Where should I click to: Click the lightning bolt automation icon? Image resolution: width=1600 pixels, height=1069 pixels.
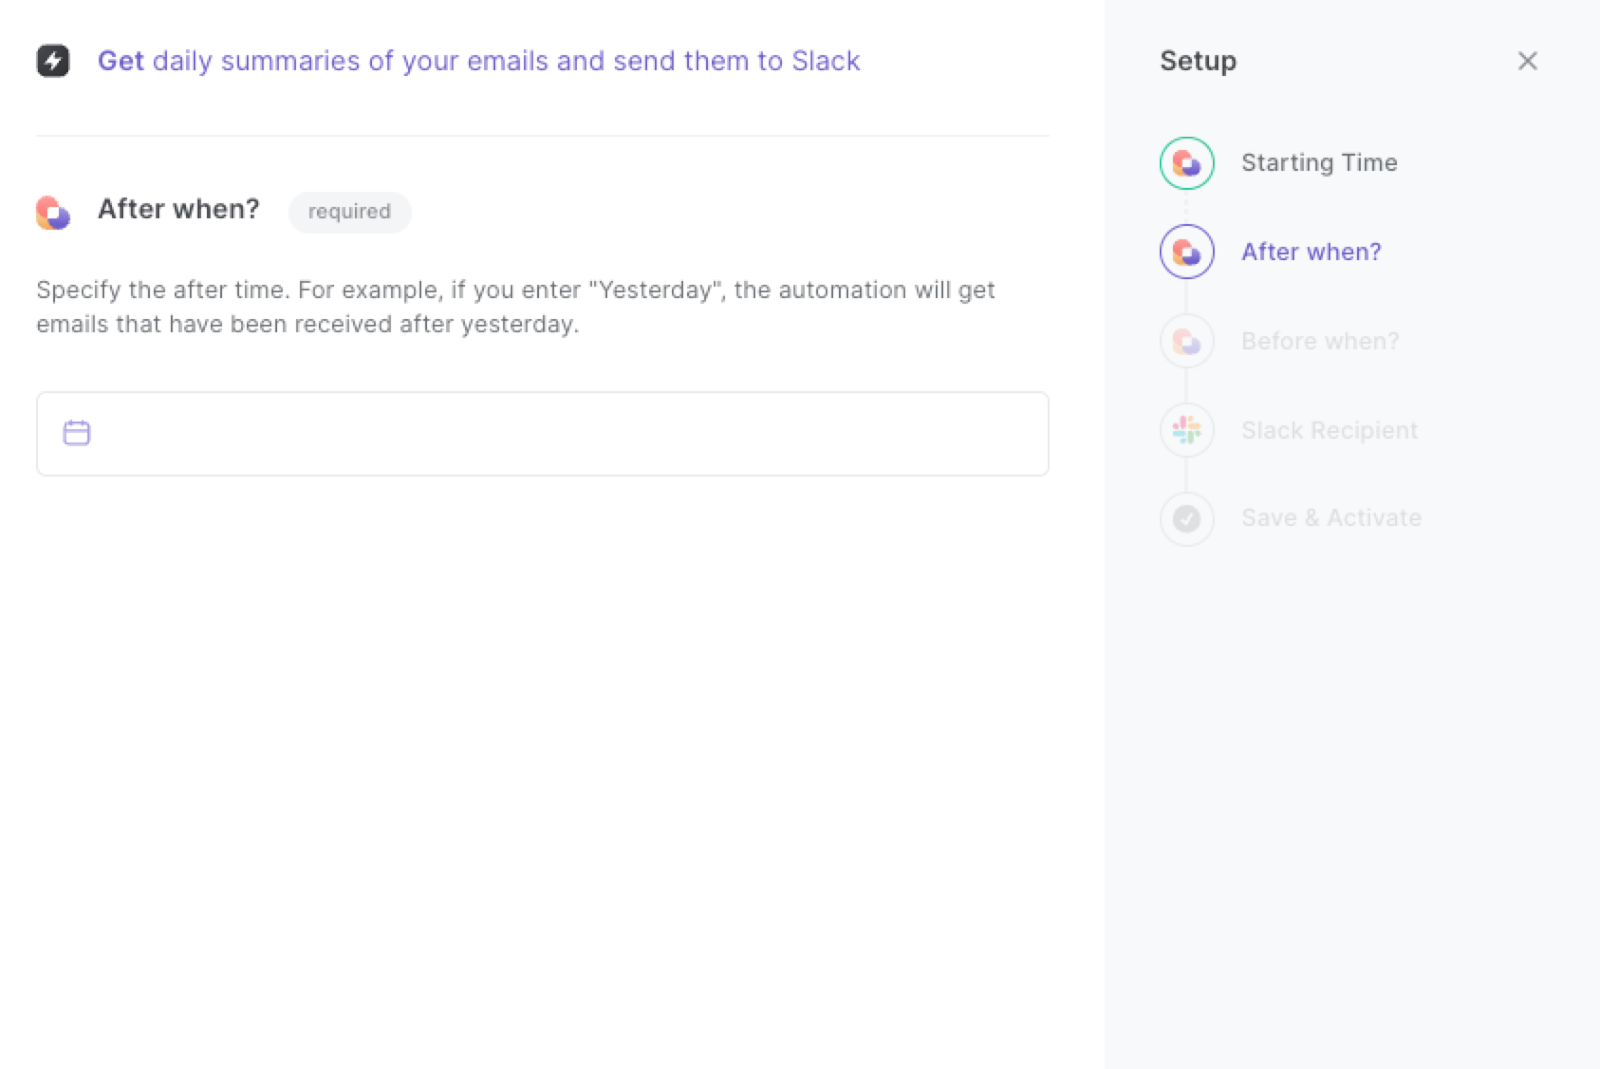pyautogui.click(x=53, y=61)
